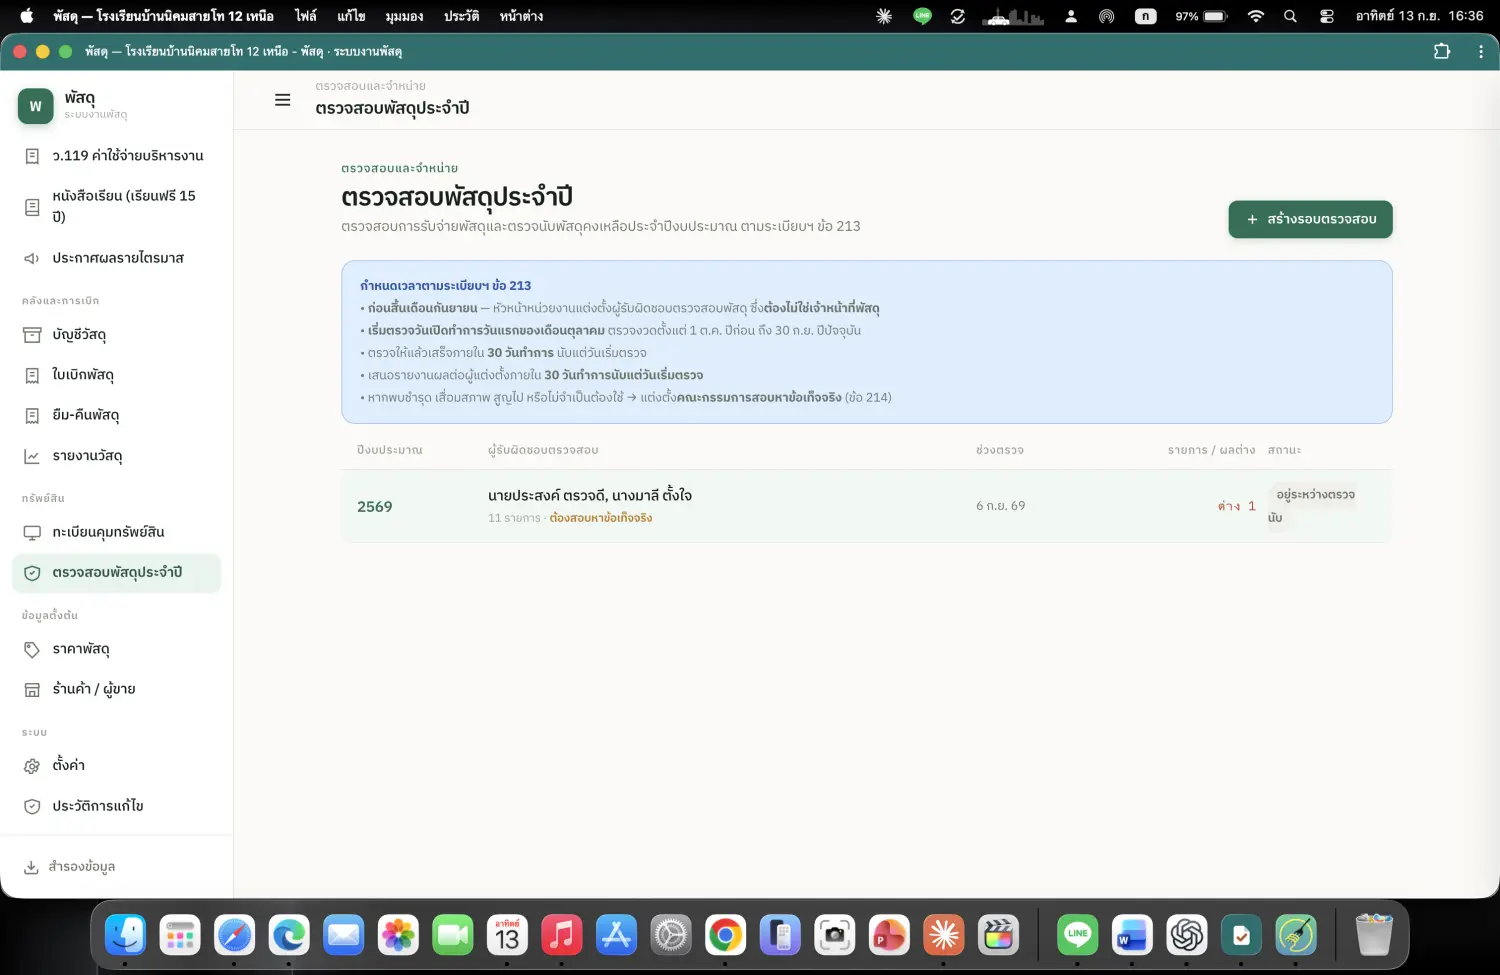Screen dimensions: 1500x975
Task: Open the 2569 inspection round row
Action: coord(866,506)
